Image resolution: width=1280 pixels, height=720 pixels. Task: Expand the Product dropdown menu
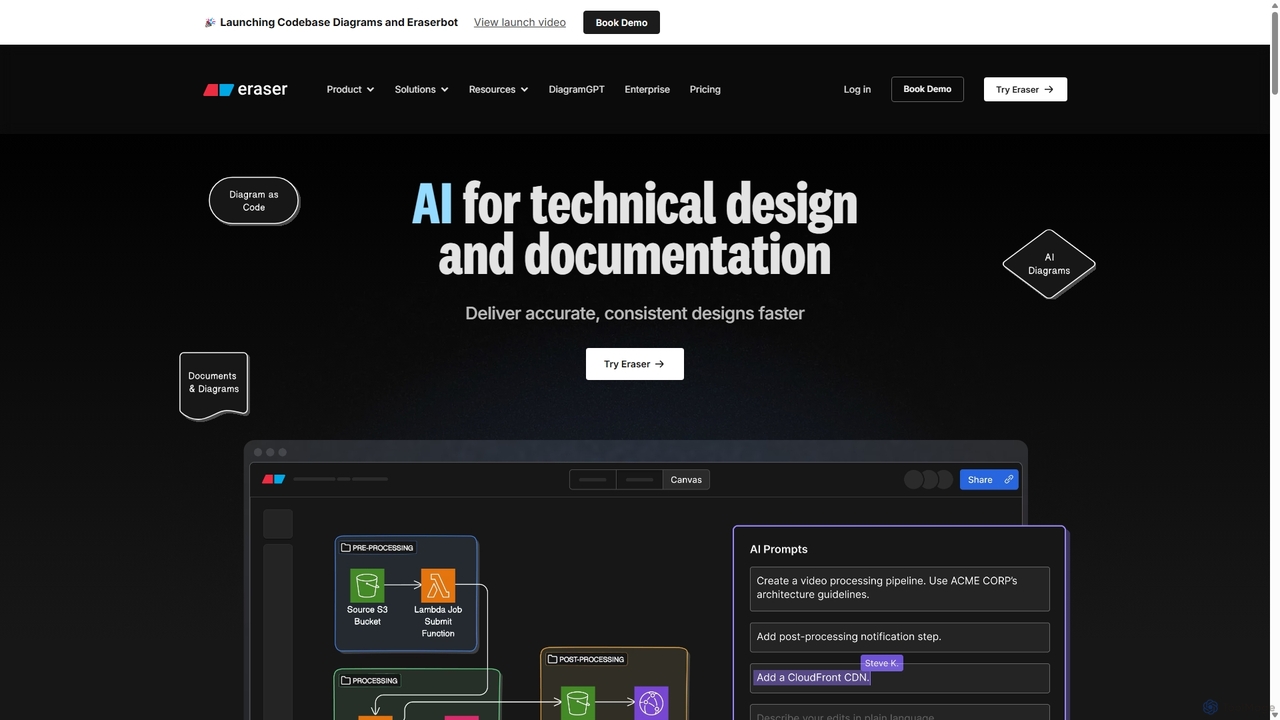(350, 89)
